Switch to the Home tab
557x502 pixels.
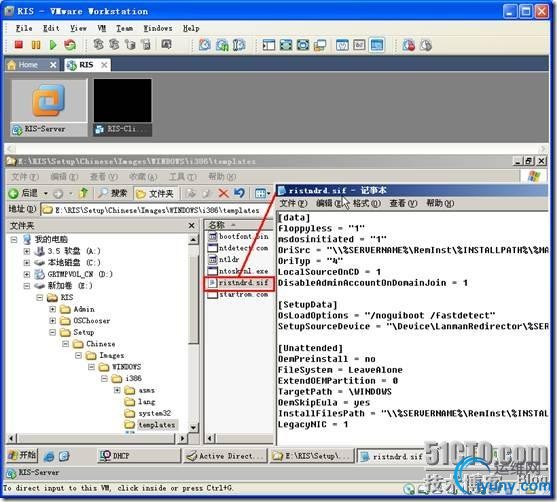coord(27,65)
